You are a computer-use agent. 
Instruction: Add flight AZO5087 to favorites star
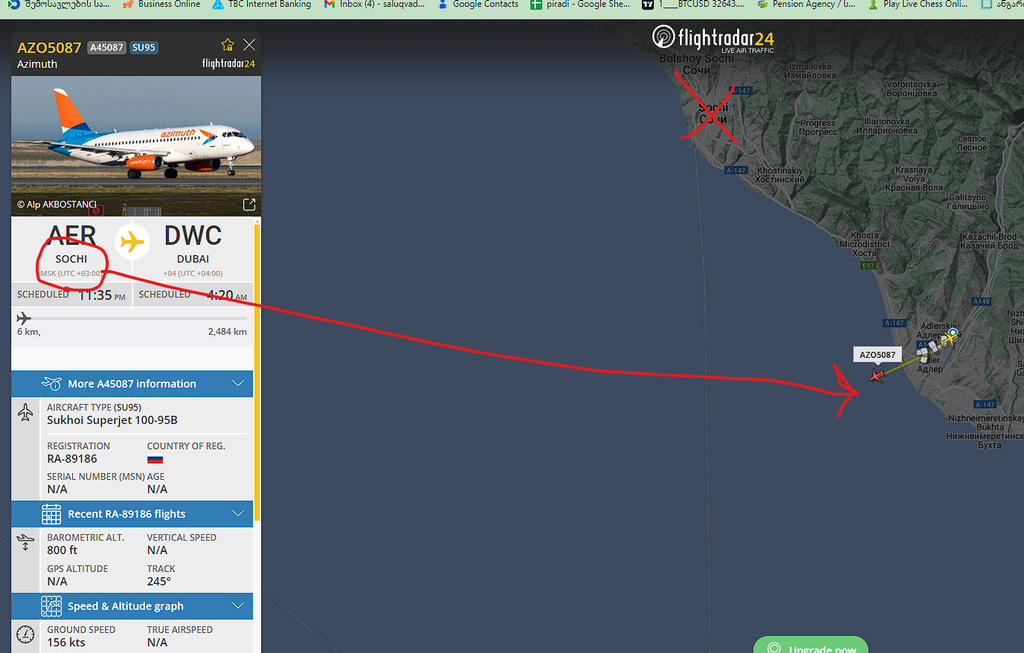227,45
